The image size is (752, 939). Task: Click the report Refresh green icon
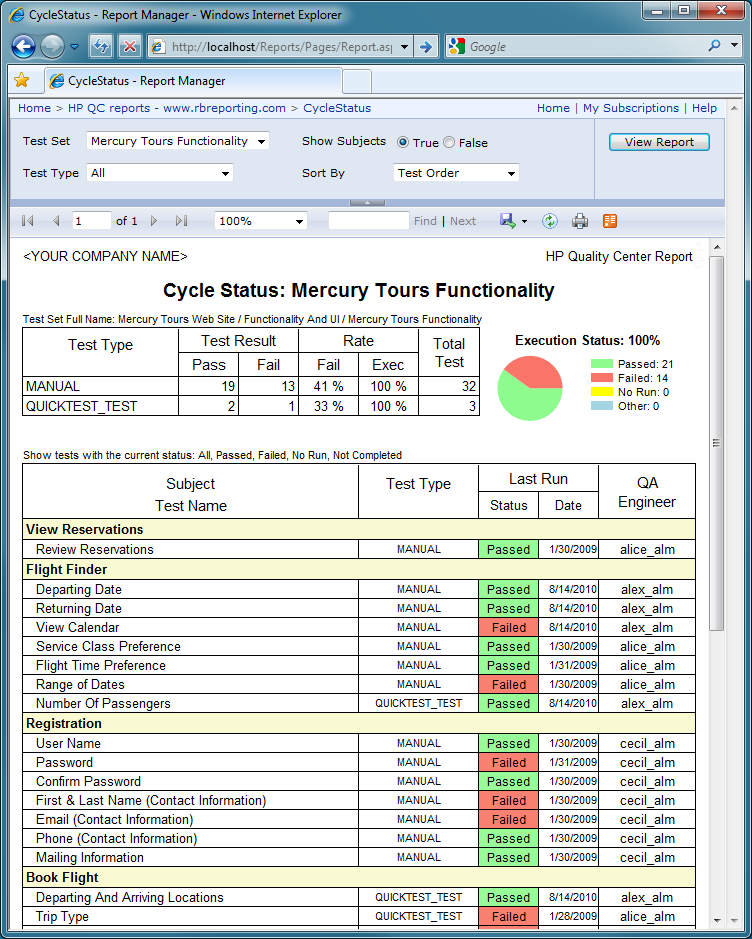point(550,221)
